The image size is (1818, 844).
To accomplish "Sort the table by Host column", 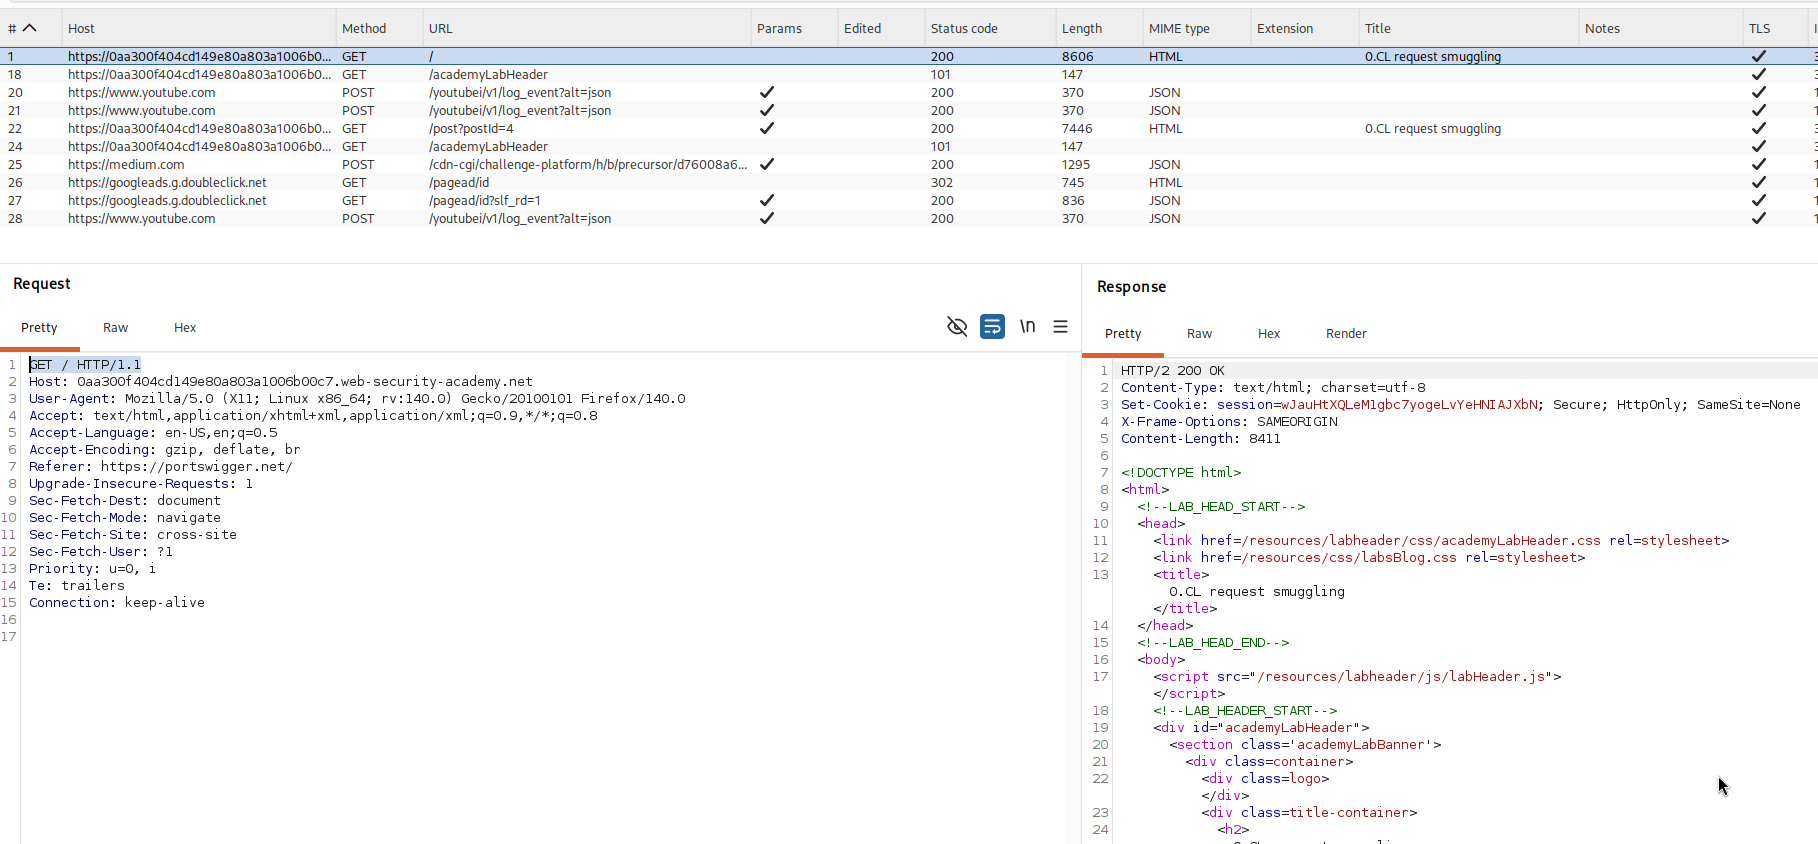I will (198, 28).
